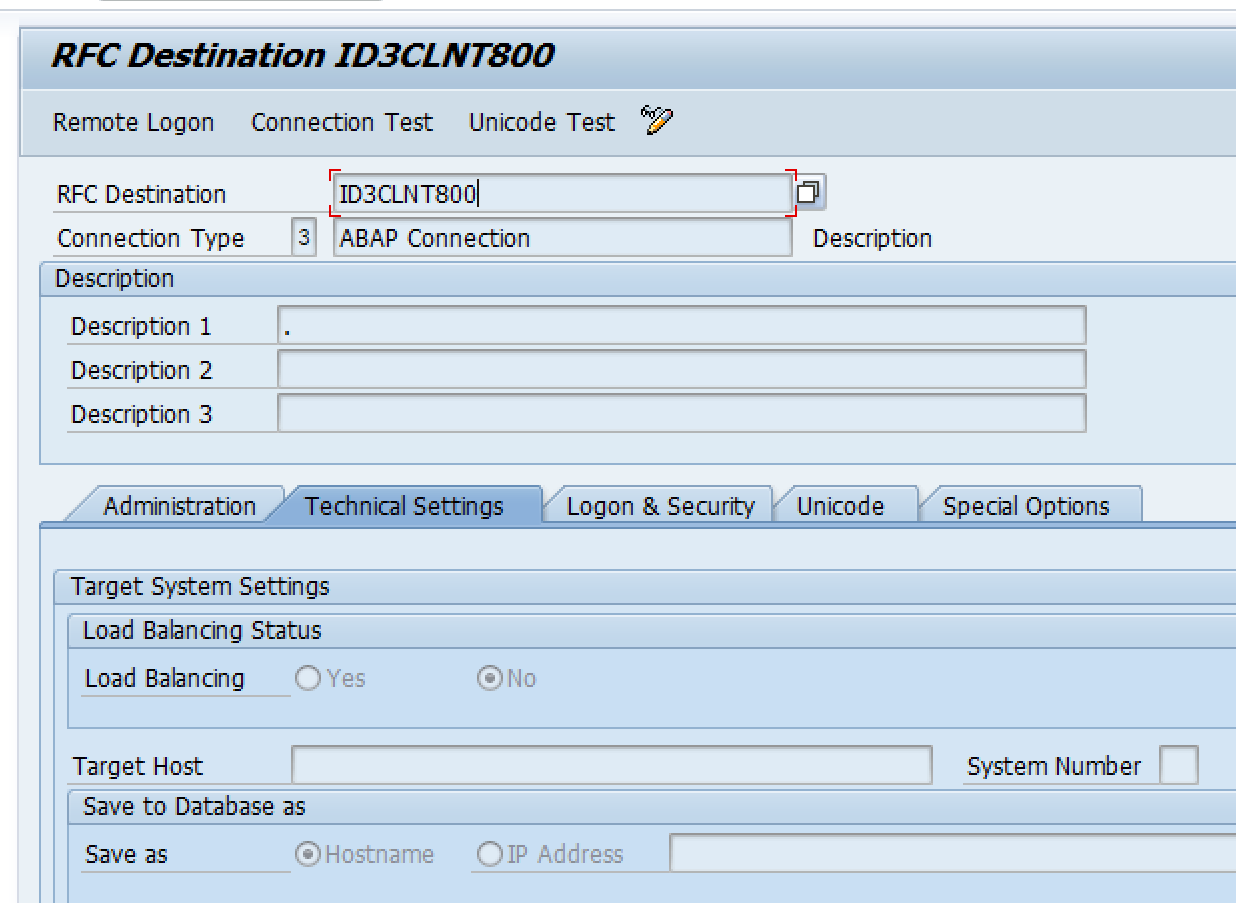Screen dimensions: 1236x903
Task: Click the value help icon beside RFC Destination
Action: click(x=809, y=192)
